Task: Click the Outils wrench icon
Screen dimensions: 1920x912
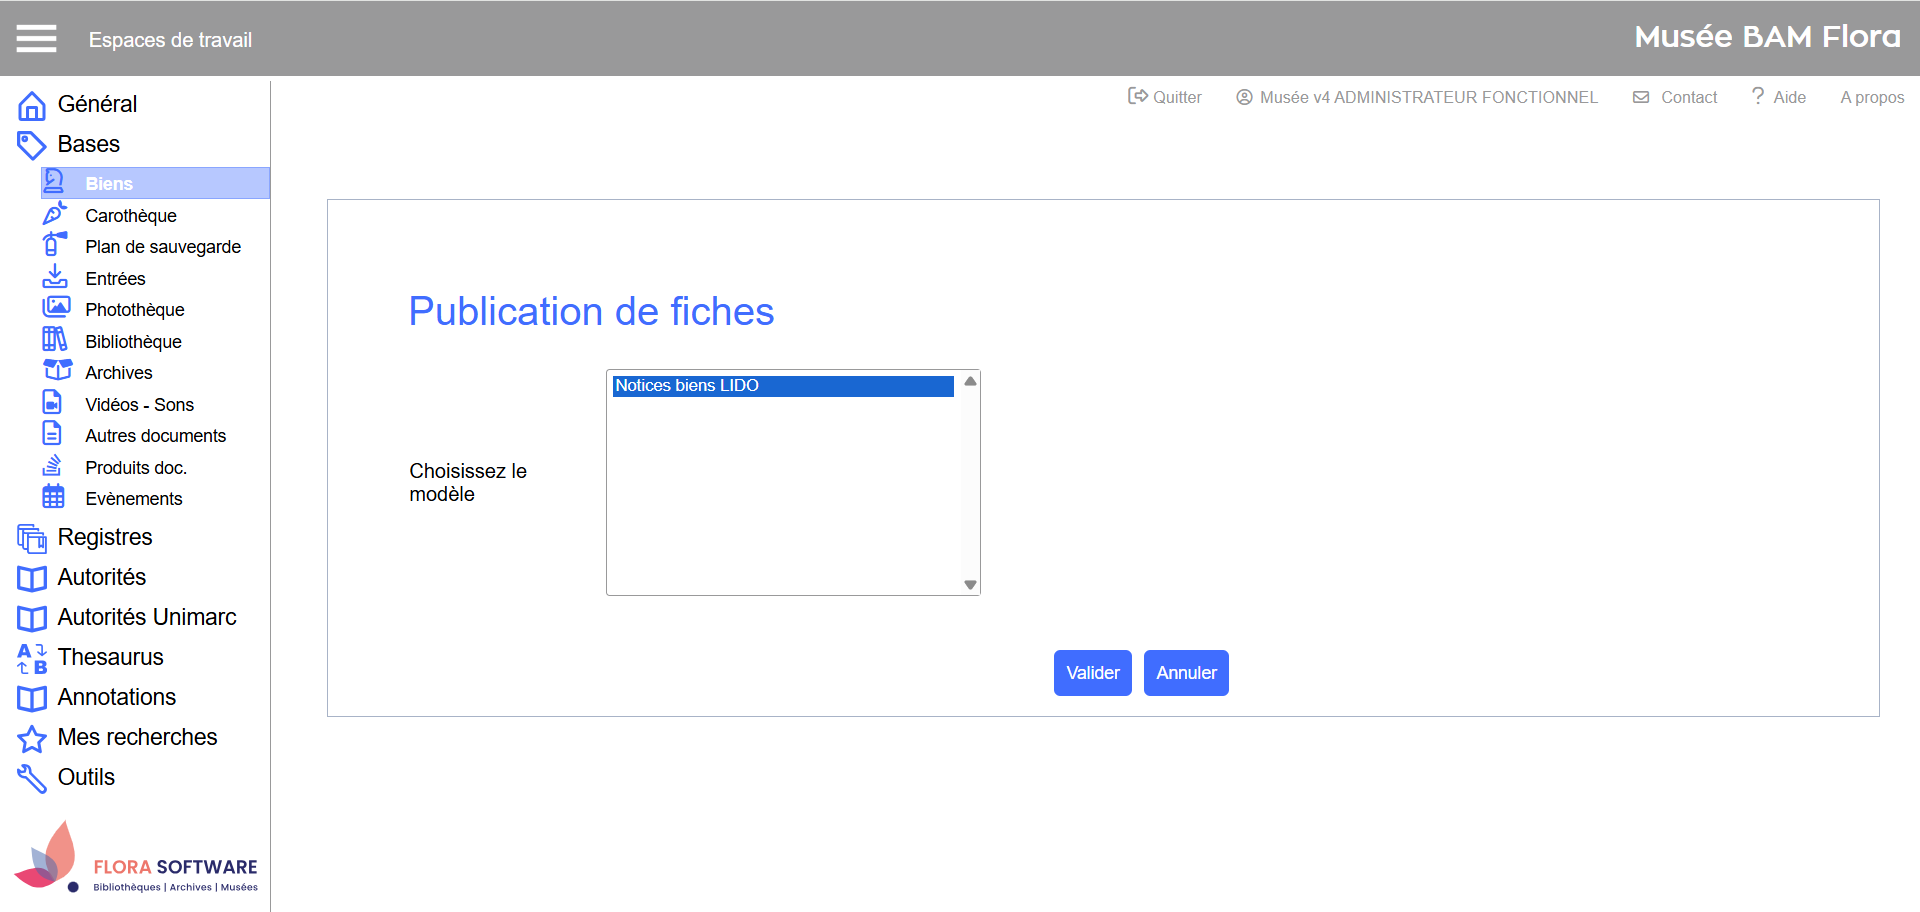Action: pyautogui.click(x=32, y=778)
